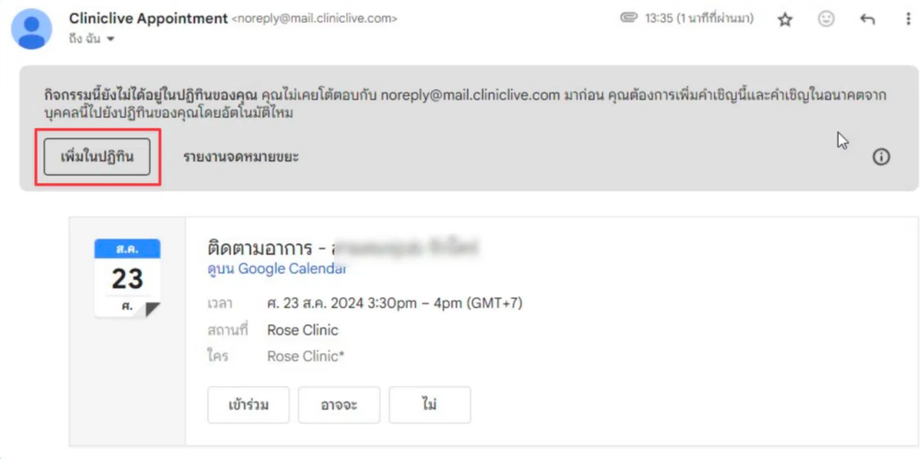This screenshot has width=920, height=459.
Task: Click the ติดตามอาการ event title
Action: (x=262, y=247)
